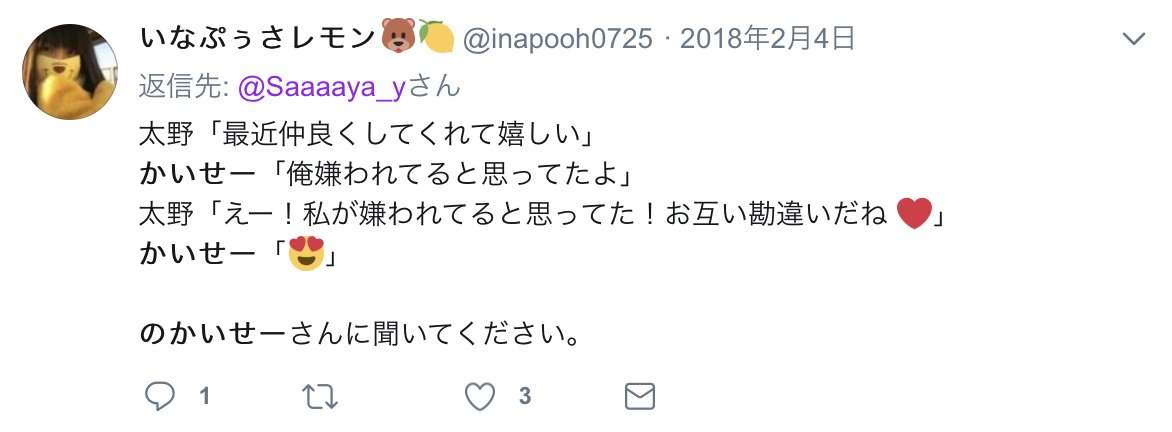1172x432 pixels.
Task: Click the reply count number 1
Action: click(x=204, y=396)
